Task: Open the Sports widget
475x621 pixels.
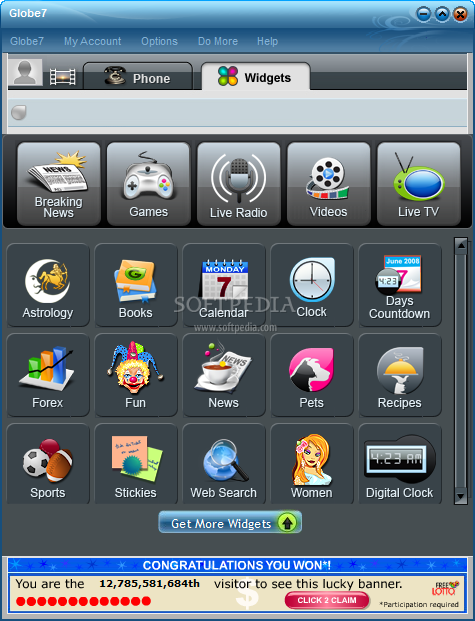Action: (48, 464)
